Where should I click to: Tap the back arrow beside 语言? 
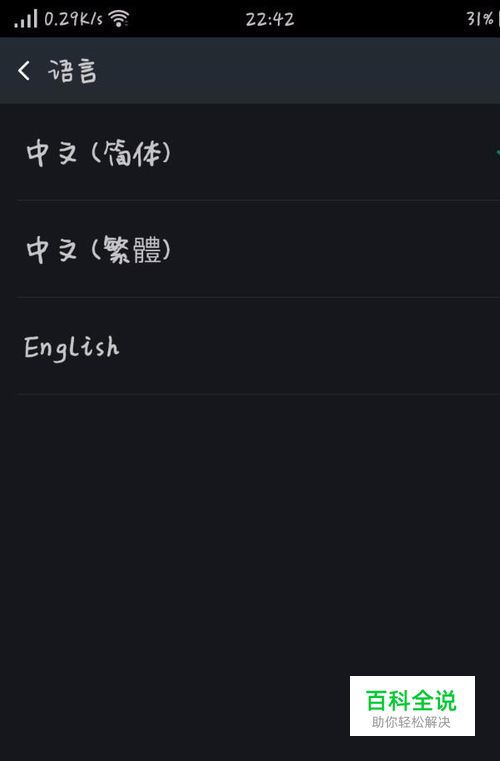pyautogui.click(x=24, y=71)
